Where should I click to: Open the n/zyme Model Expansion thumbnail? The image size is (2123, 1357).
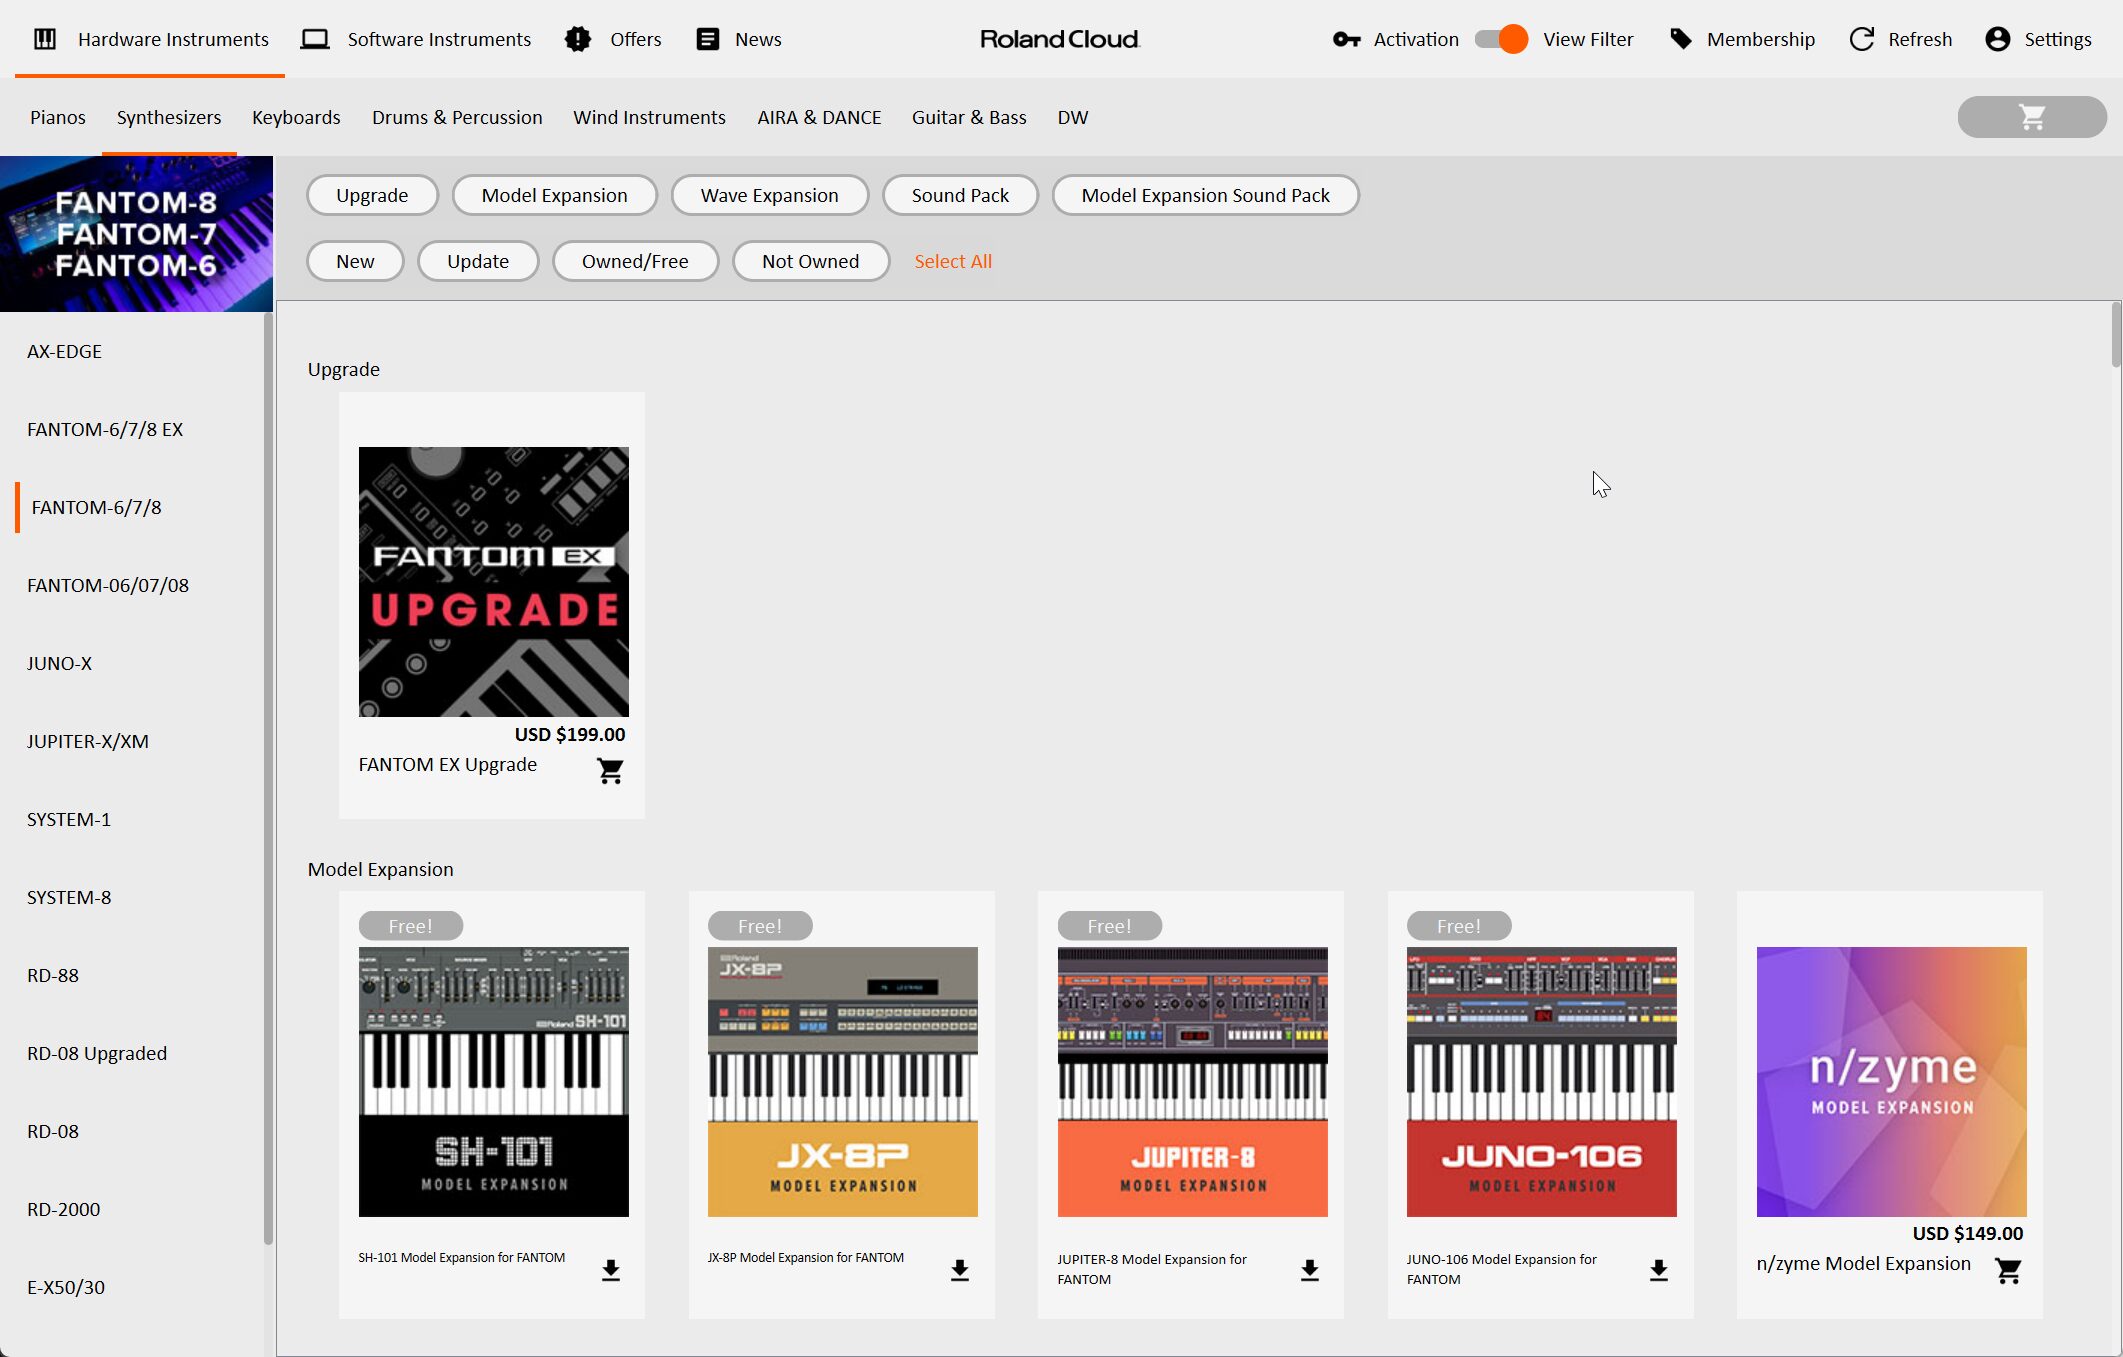pyautogui.click(x=1892, y=1082)
